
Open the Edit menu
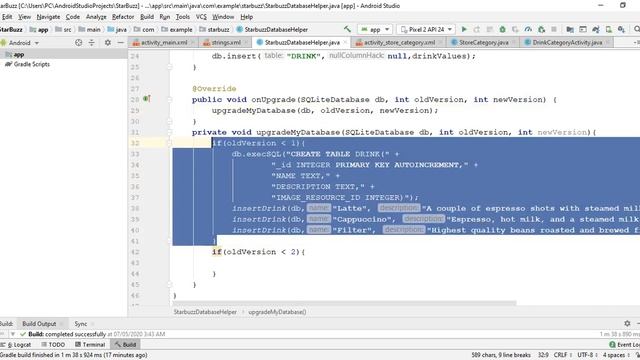click(x=7, y=17)
